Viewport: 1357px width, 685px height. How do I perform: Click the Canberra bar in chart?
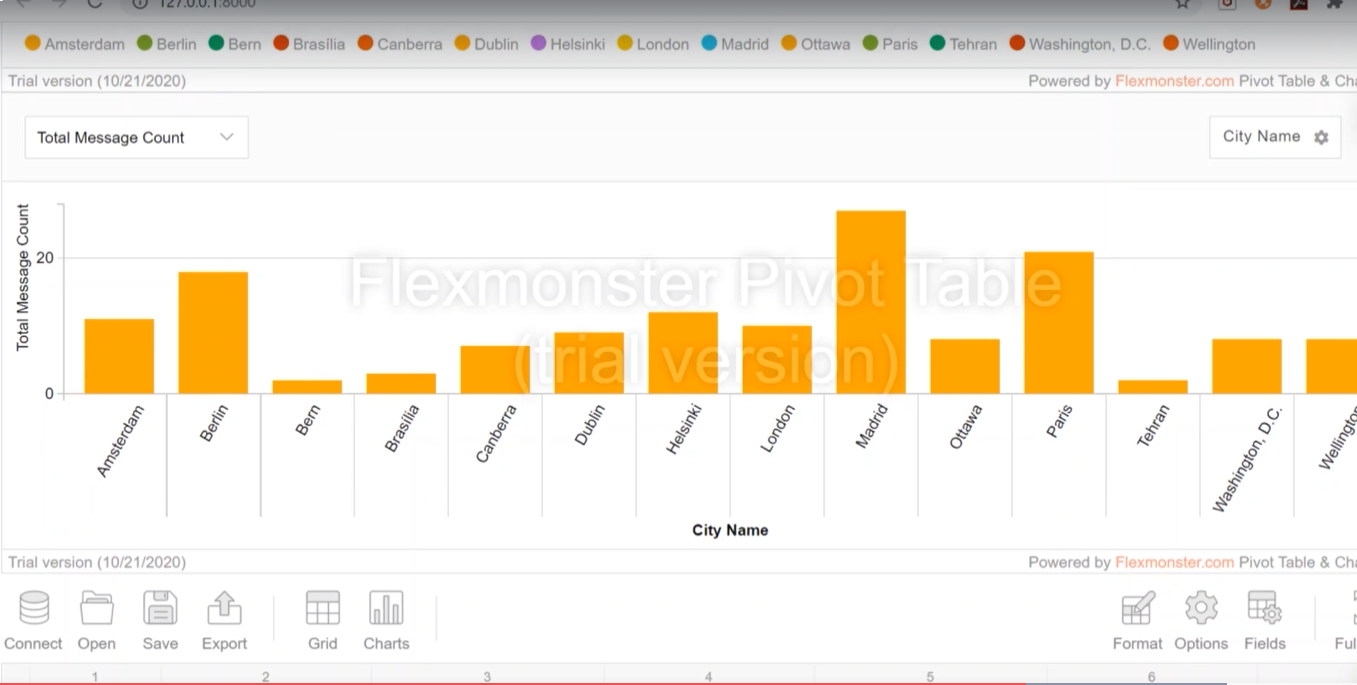(495, 370)
